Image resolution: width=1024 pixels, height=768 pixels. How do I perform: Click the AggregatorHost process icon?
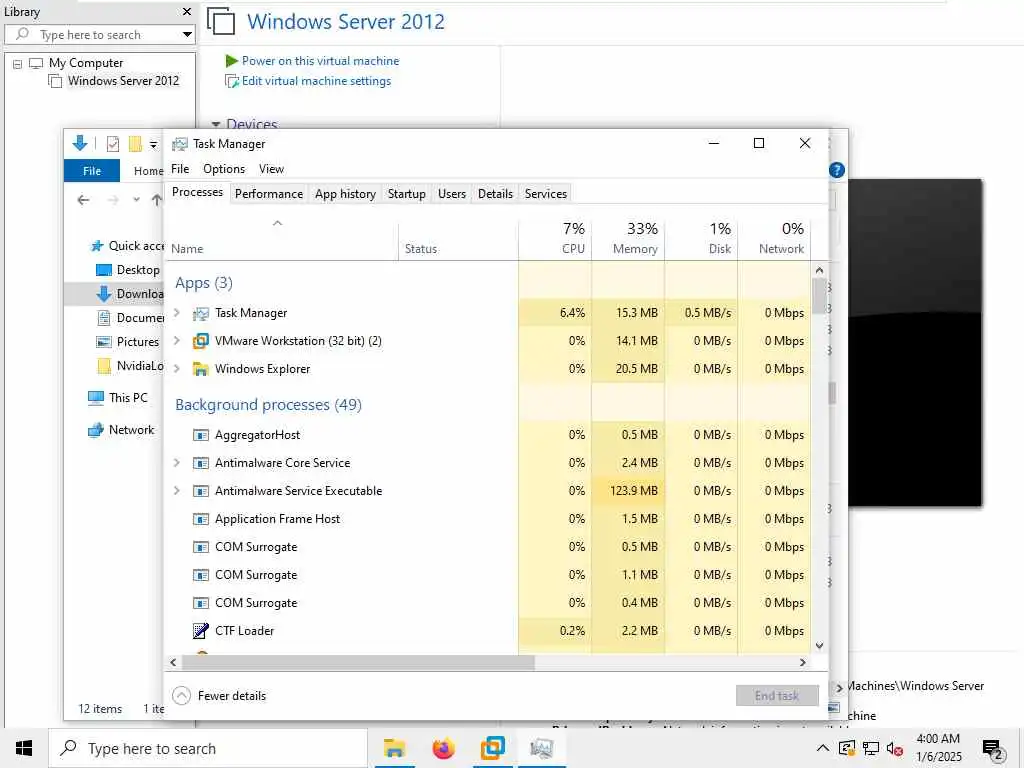200,435
